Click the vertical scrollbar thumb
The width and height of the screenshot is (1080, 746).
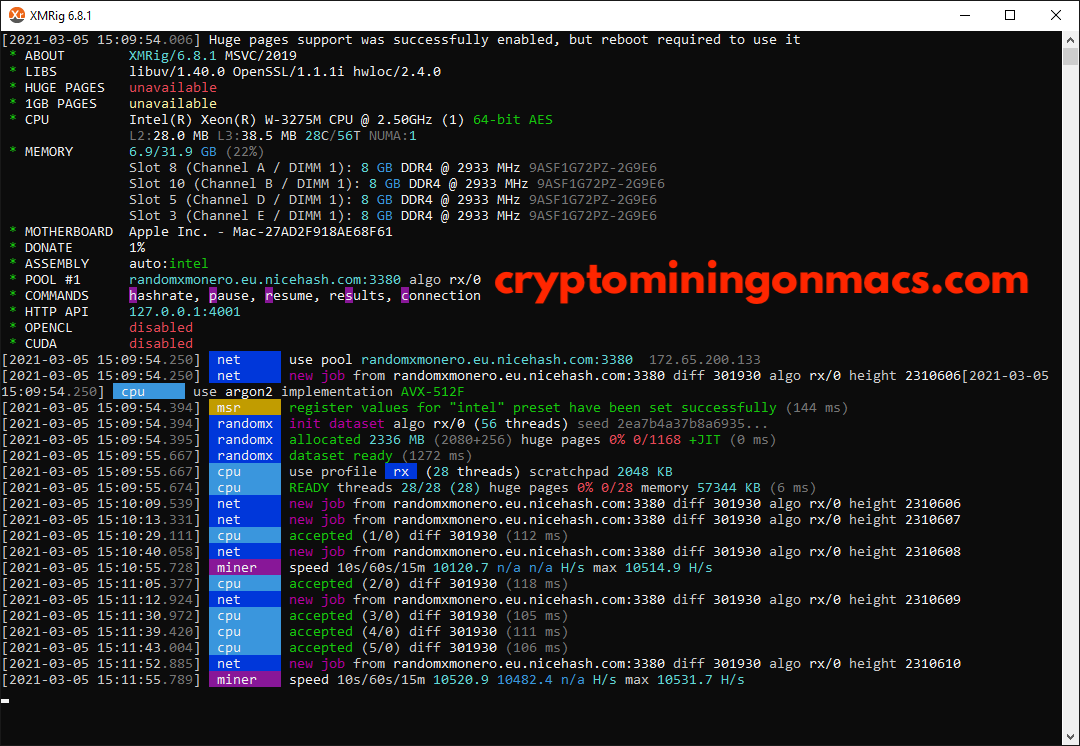point(1069,56)
